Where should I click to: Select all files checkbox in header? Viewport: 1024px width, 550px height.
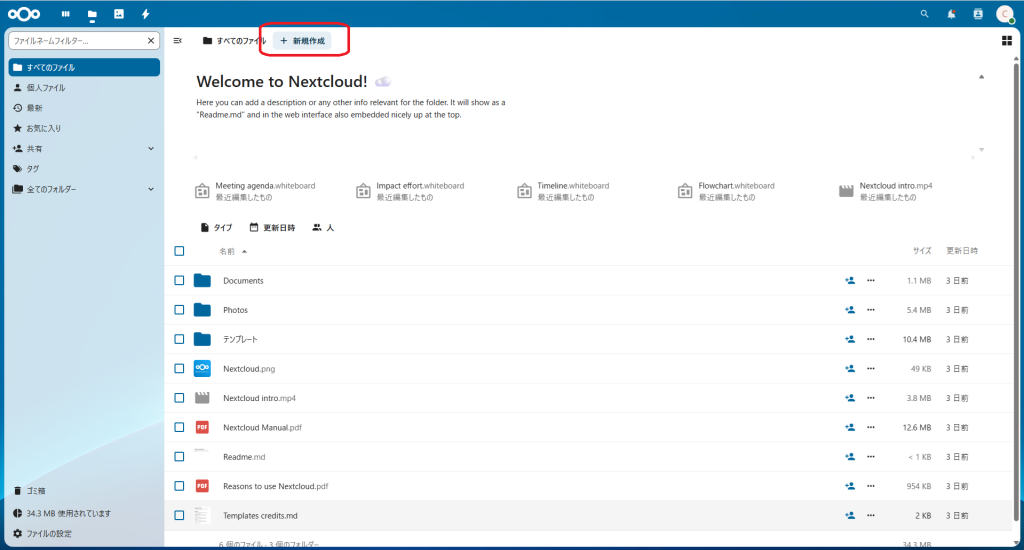click(179, 251)
